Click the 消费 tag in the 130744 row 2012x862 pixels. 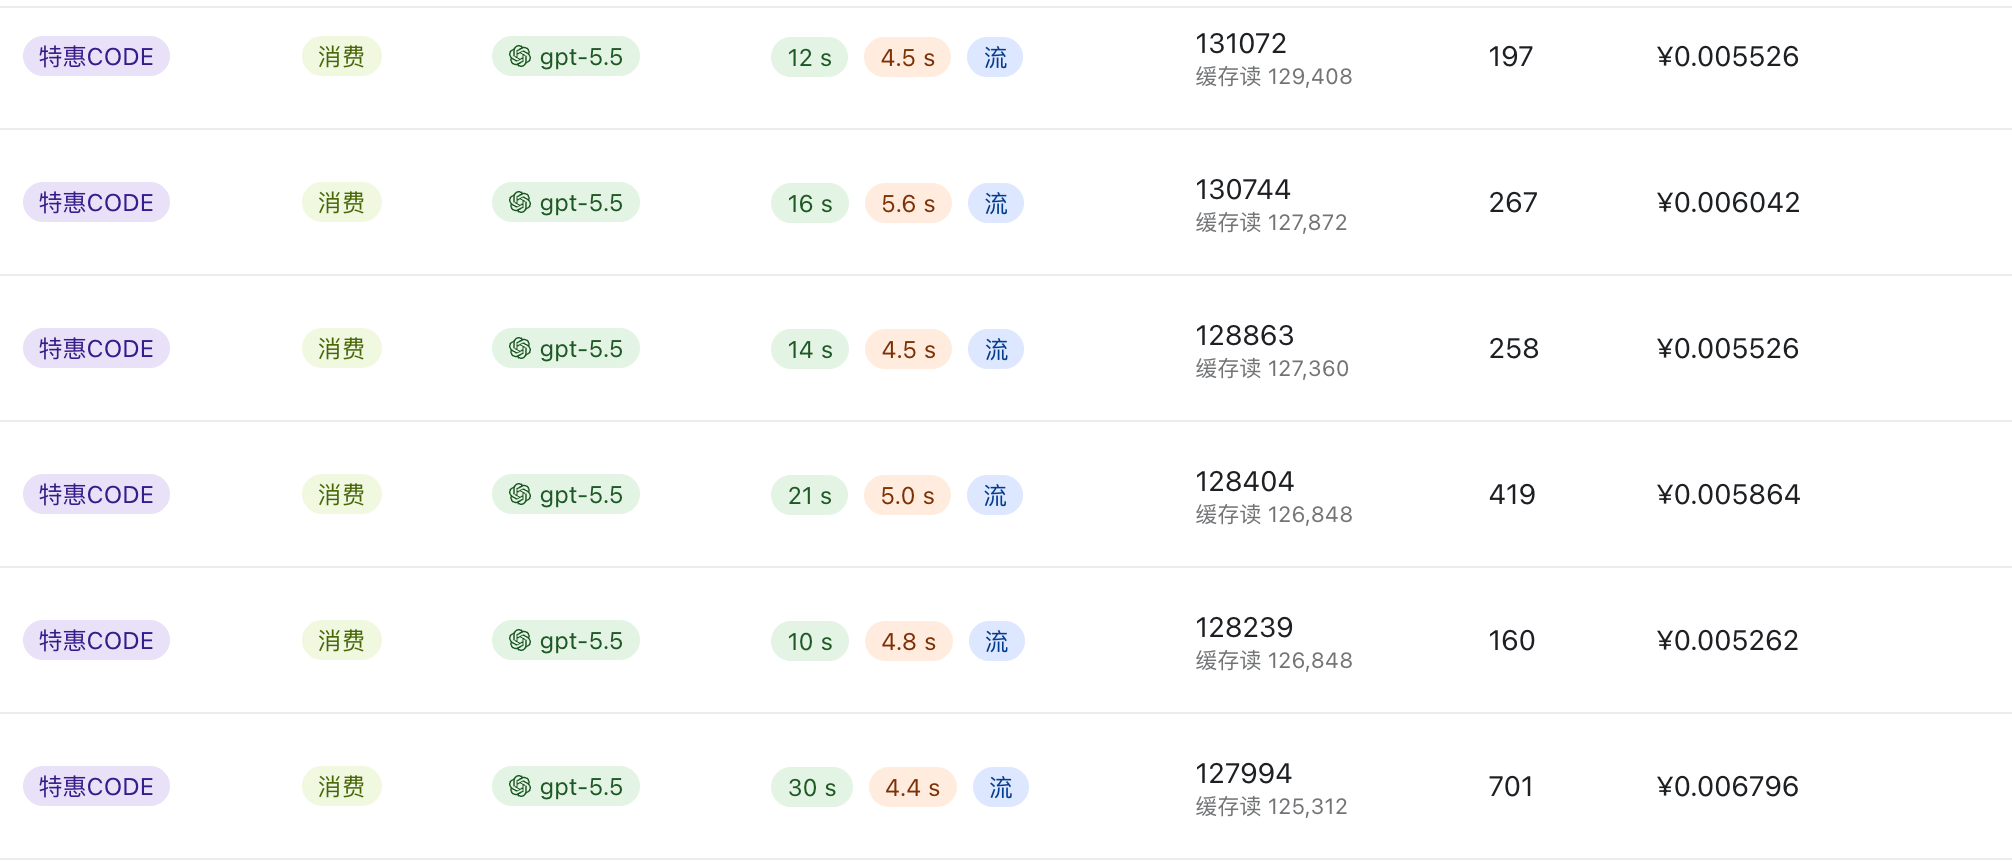[x=342, y=203]
